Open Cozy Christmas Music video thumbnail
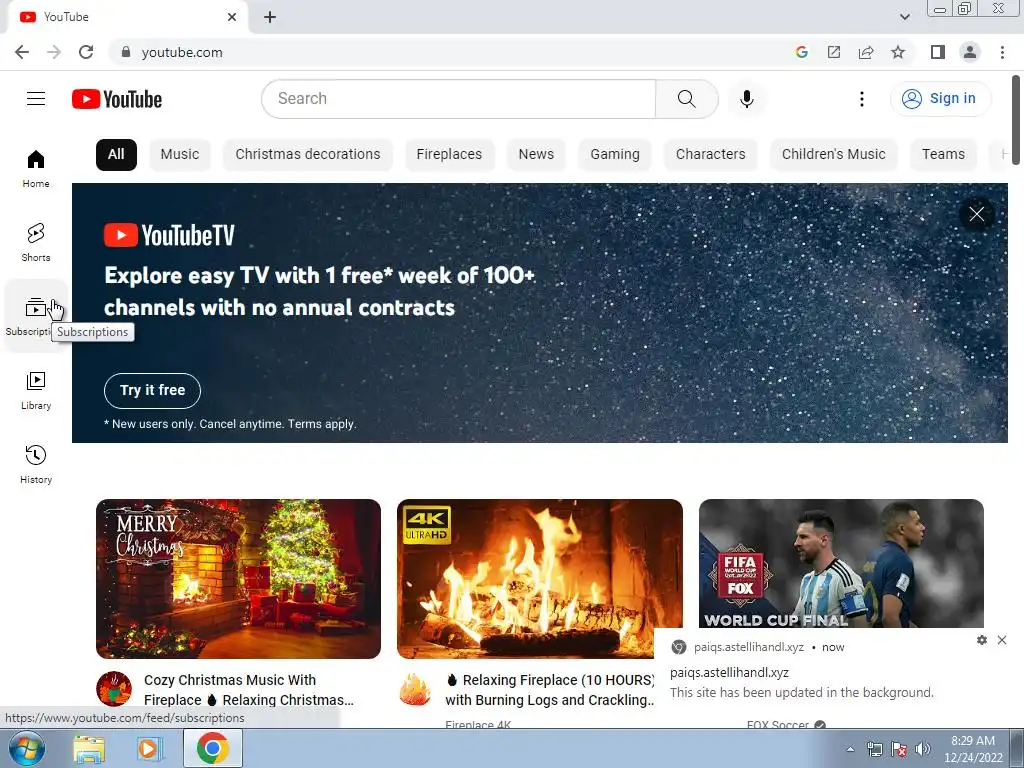The width and height of the screenshot is (1024, 768). click(x=238, y=579)
